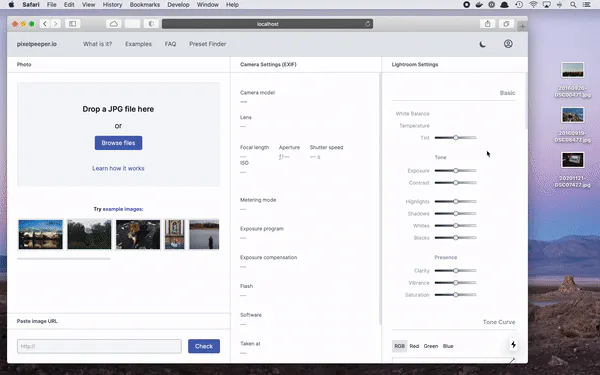Choose the dark trees example thumbnail
This screenshot has width=600, height=375.
pyautogui.click(x=89, y=234)
